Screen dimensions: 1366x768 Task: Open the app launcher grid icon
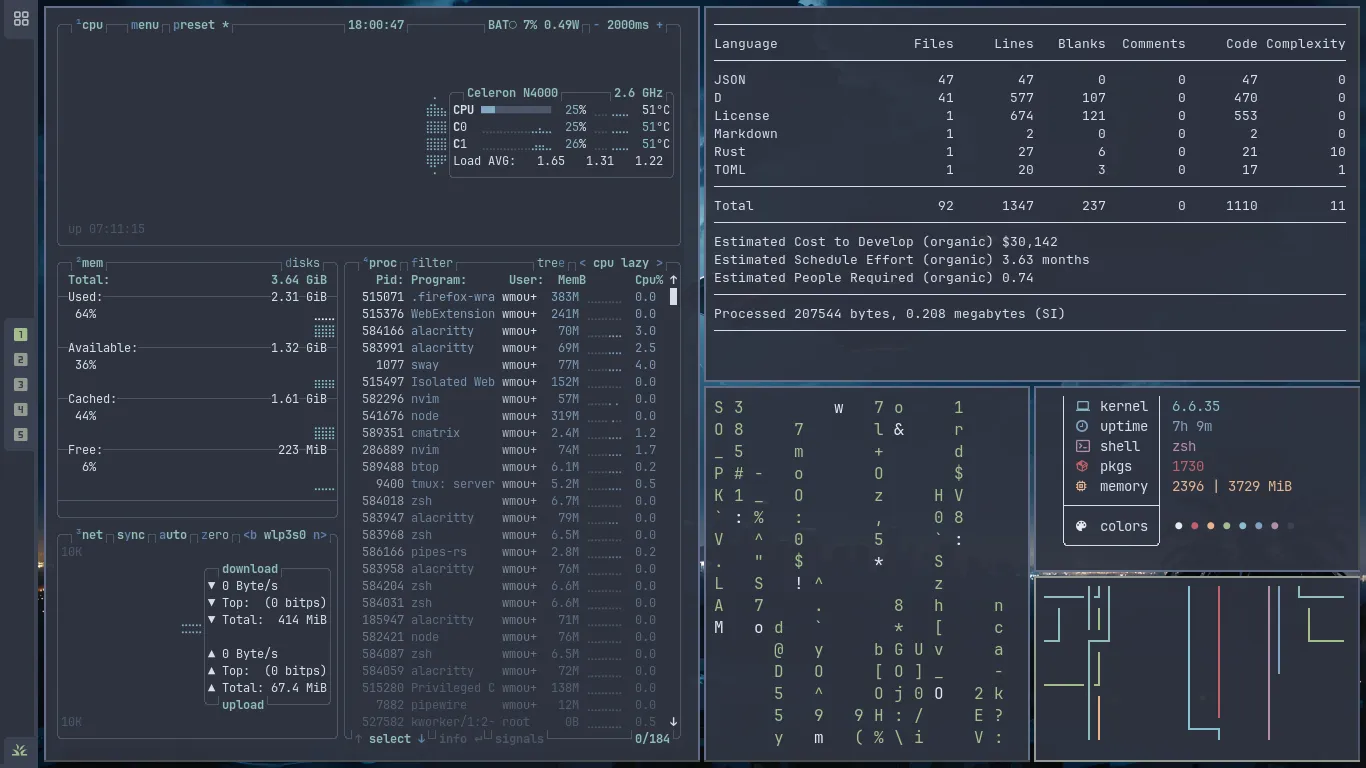(x=20, y=18)
